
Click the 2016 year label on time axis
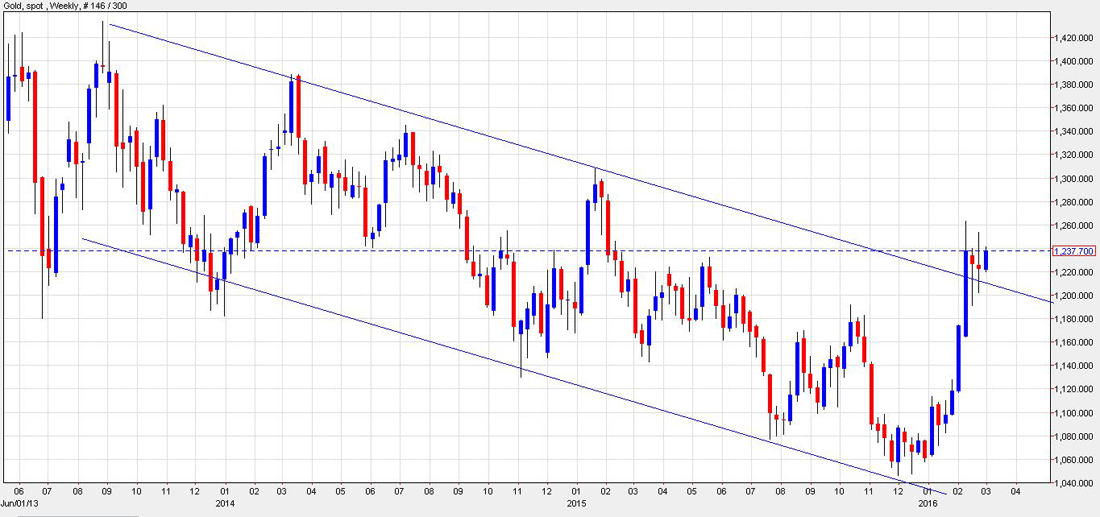click(927, 503)
